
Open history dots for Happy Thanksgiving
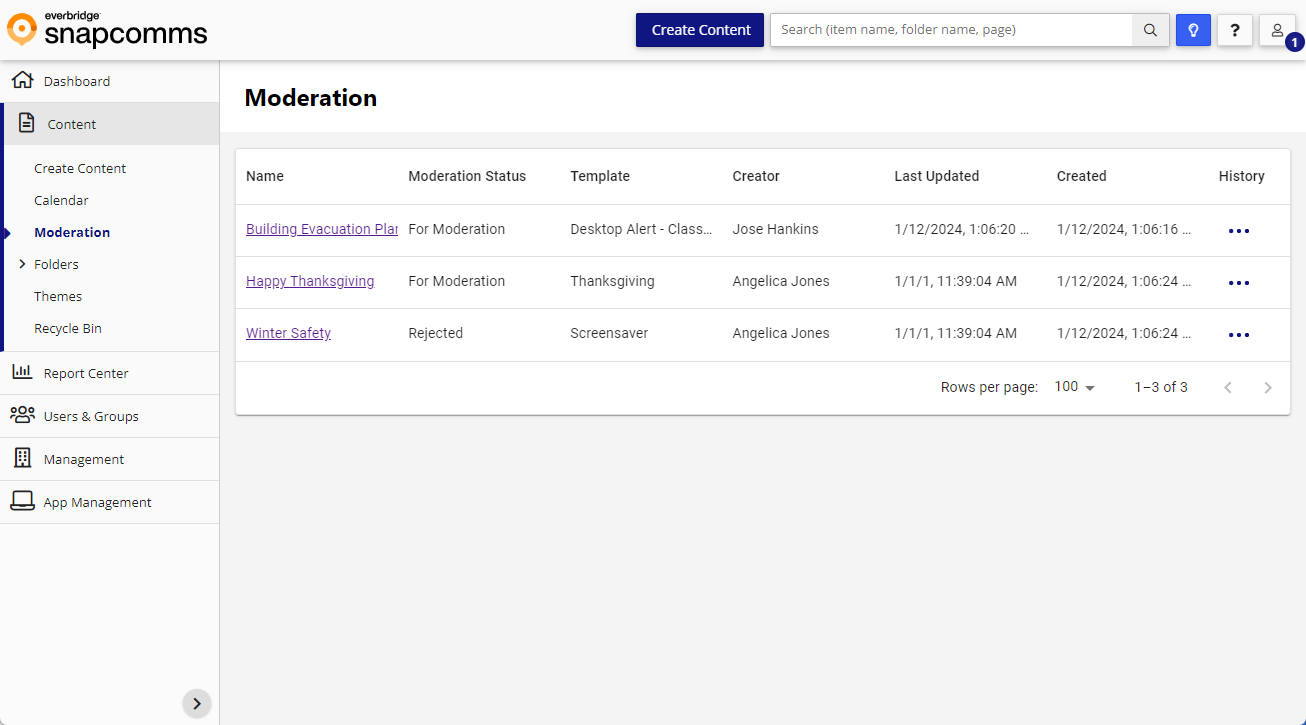pyautogui.click(x=1238, y=283)
